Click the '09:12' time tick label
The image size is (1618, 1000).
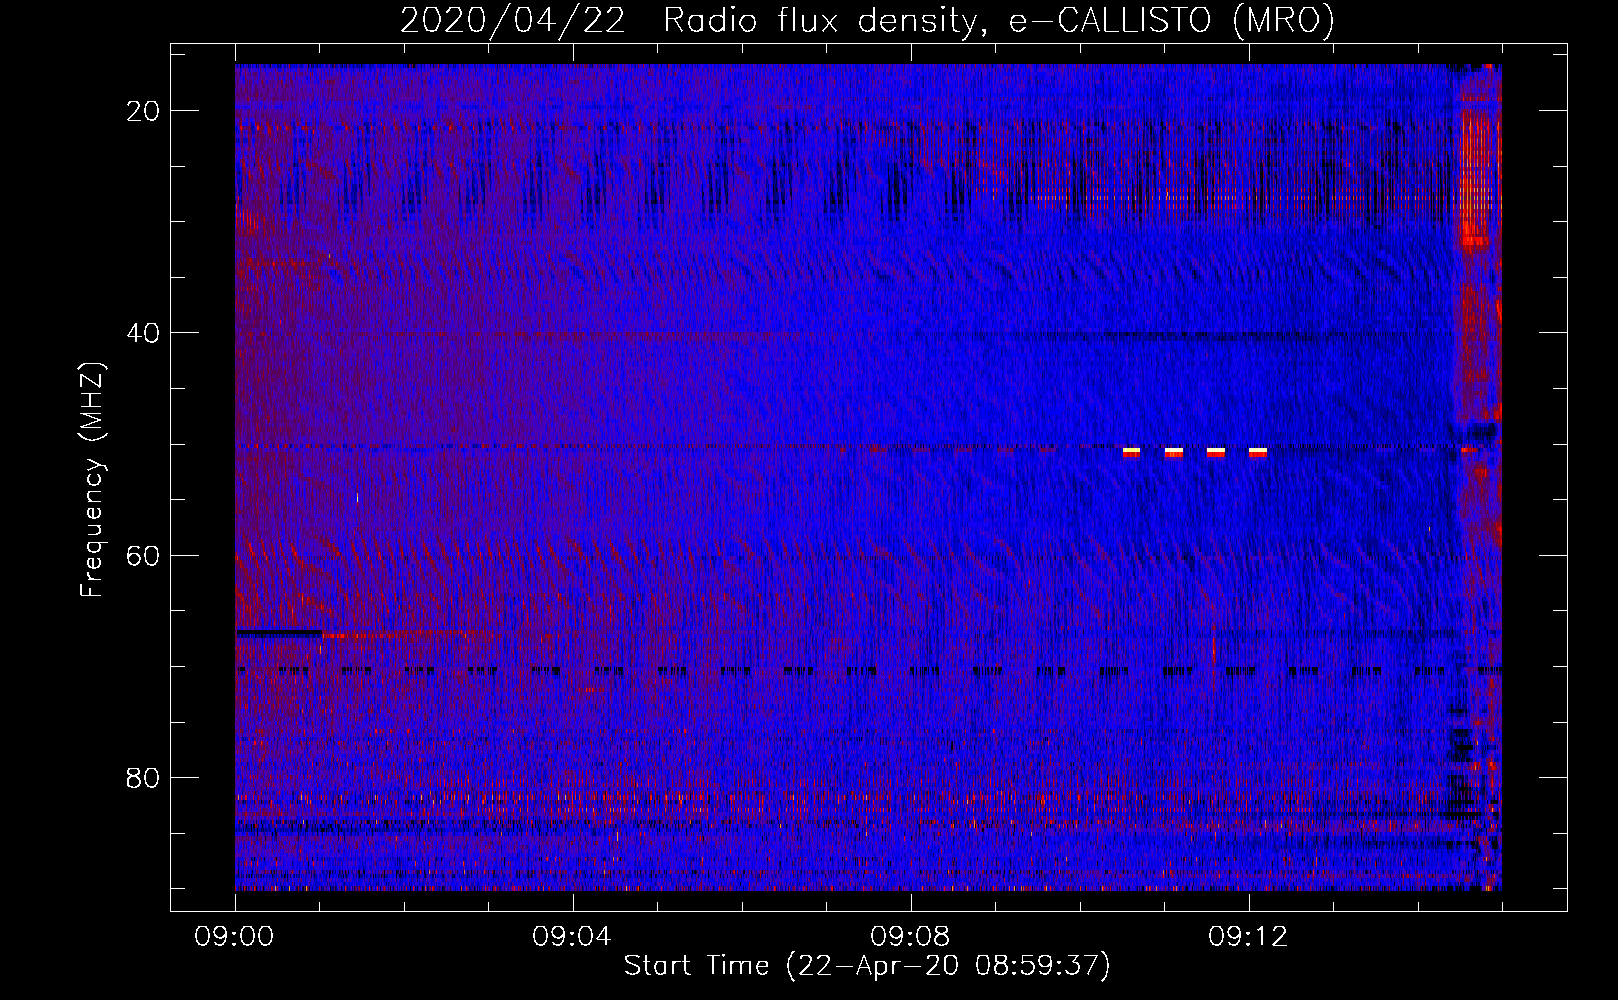point(1249,937)
